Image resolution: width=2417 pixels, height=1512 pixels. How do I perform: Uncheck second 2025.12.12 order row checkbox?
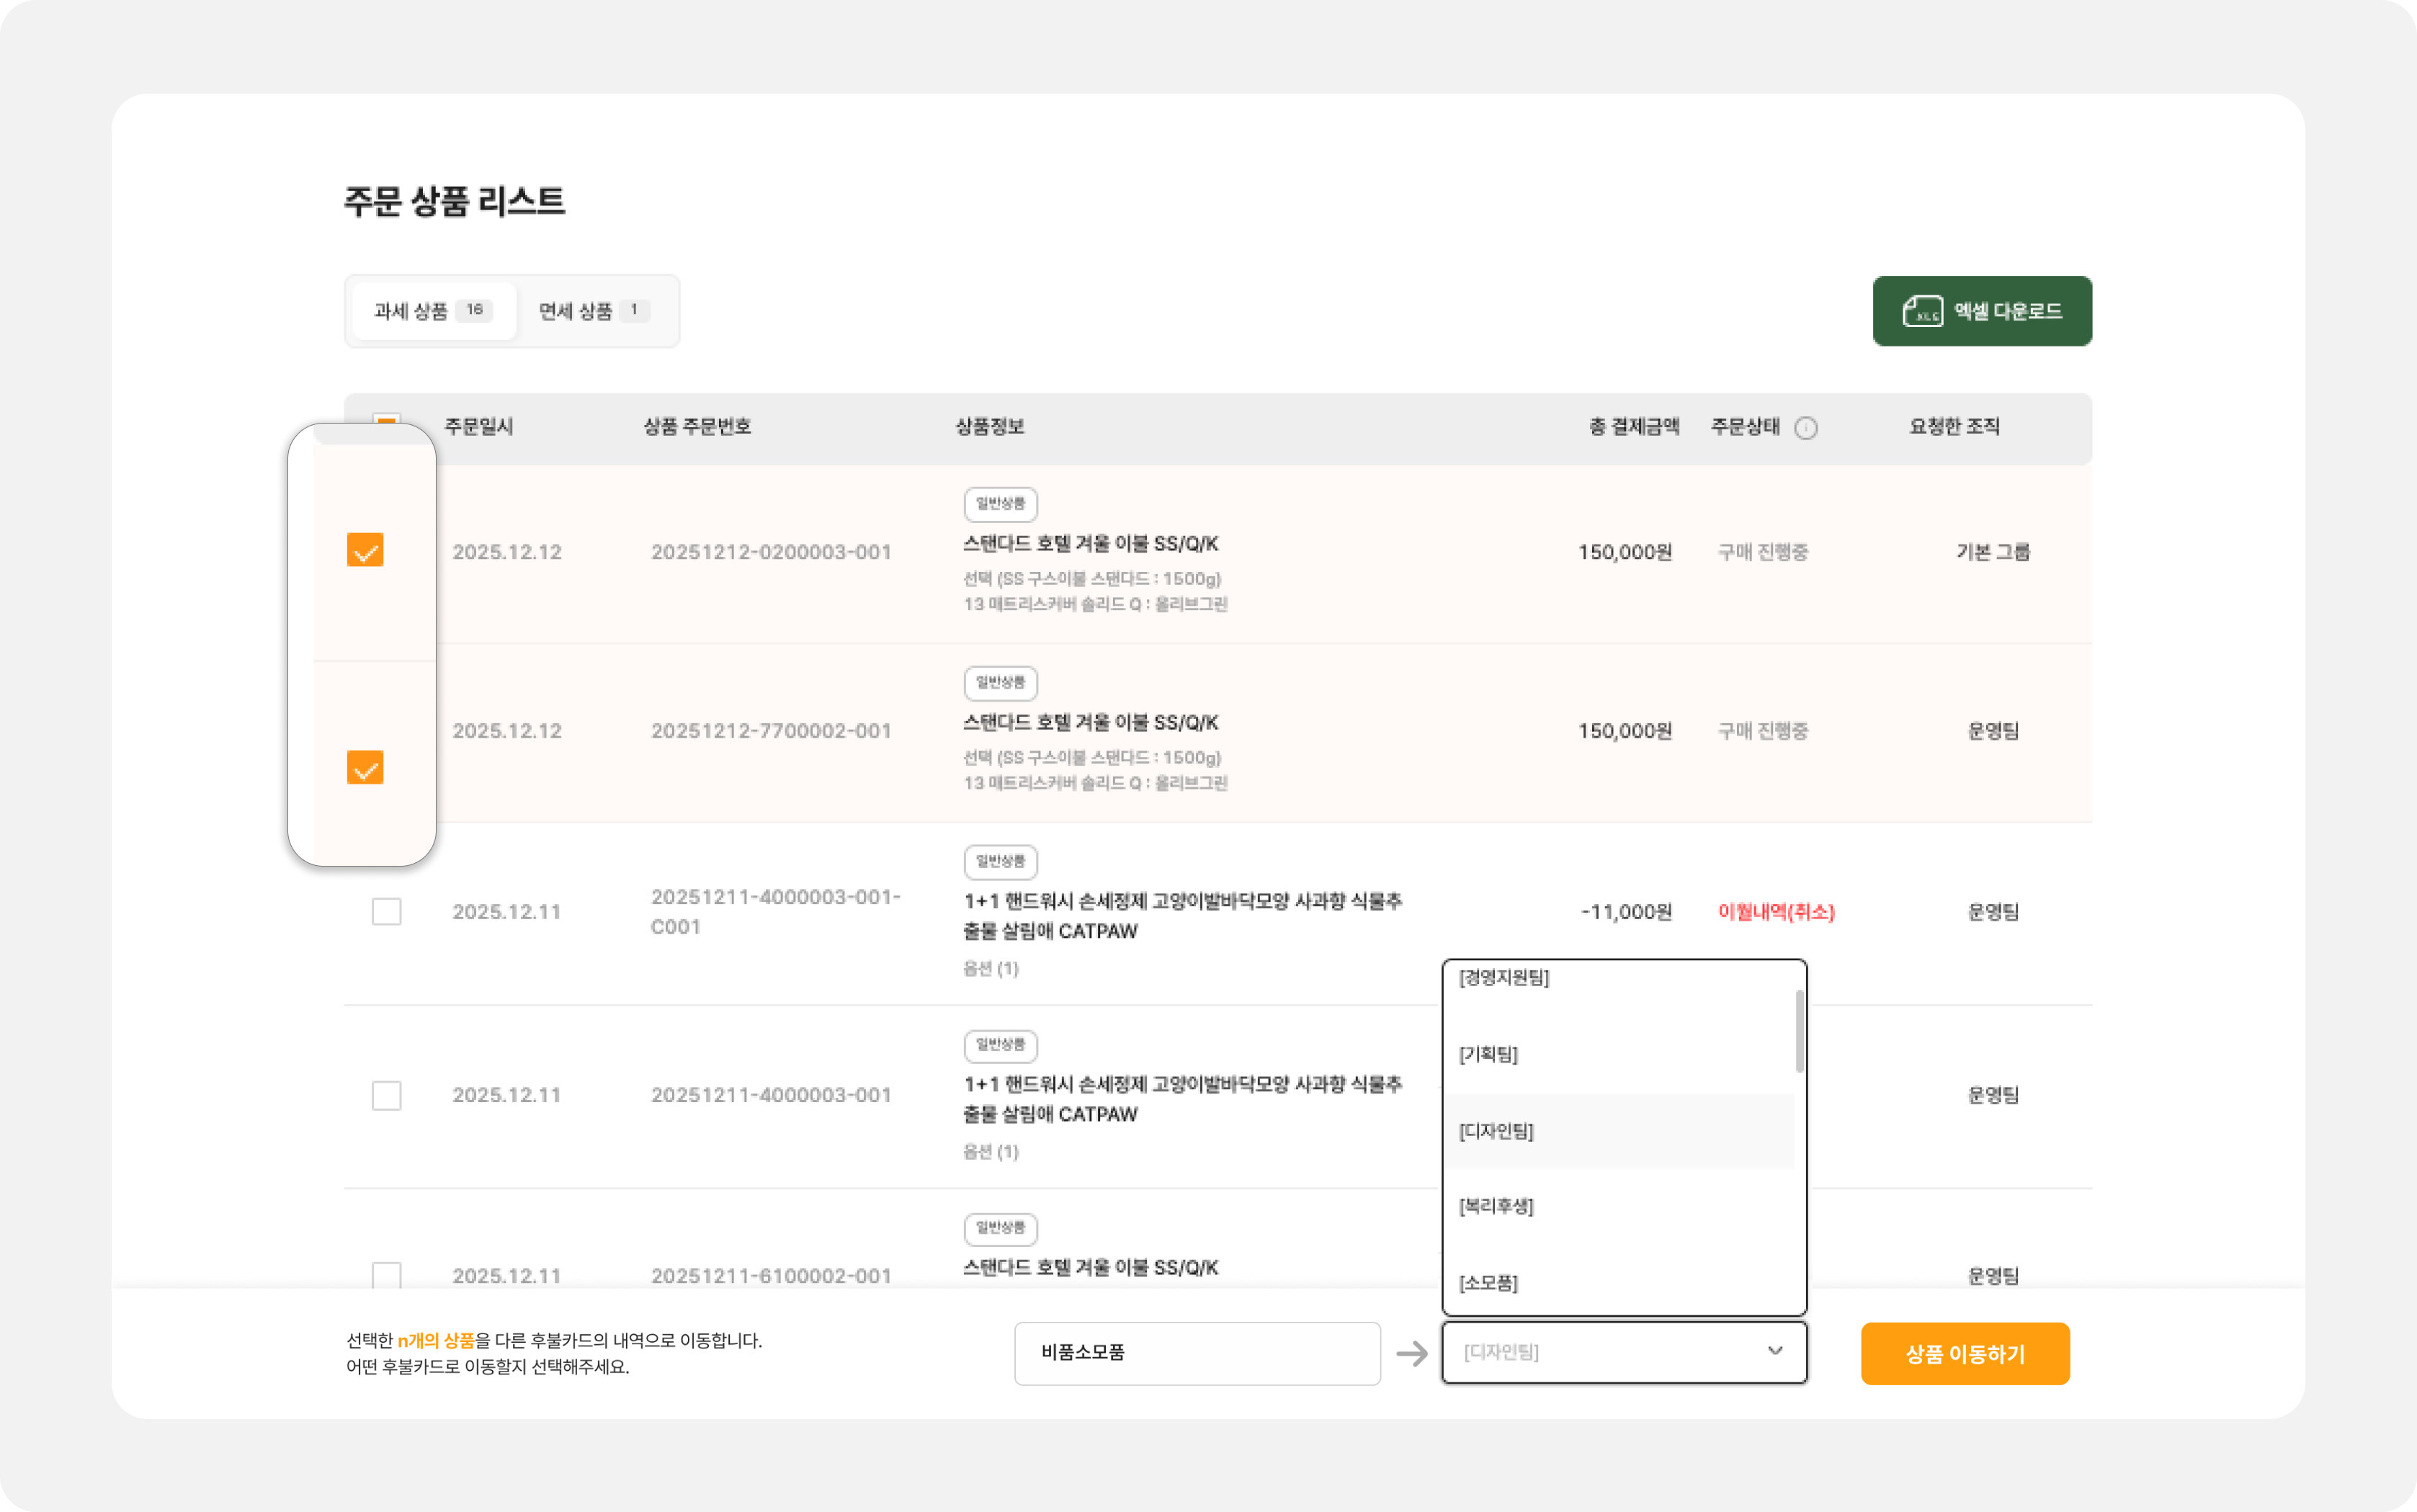click(365, 767)
